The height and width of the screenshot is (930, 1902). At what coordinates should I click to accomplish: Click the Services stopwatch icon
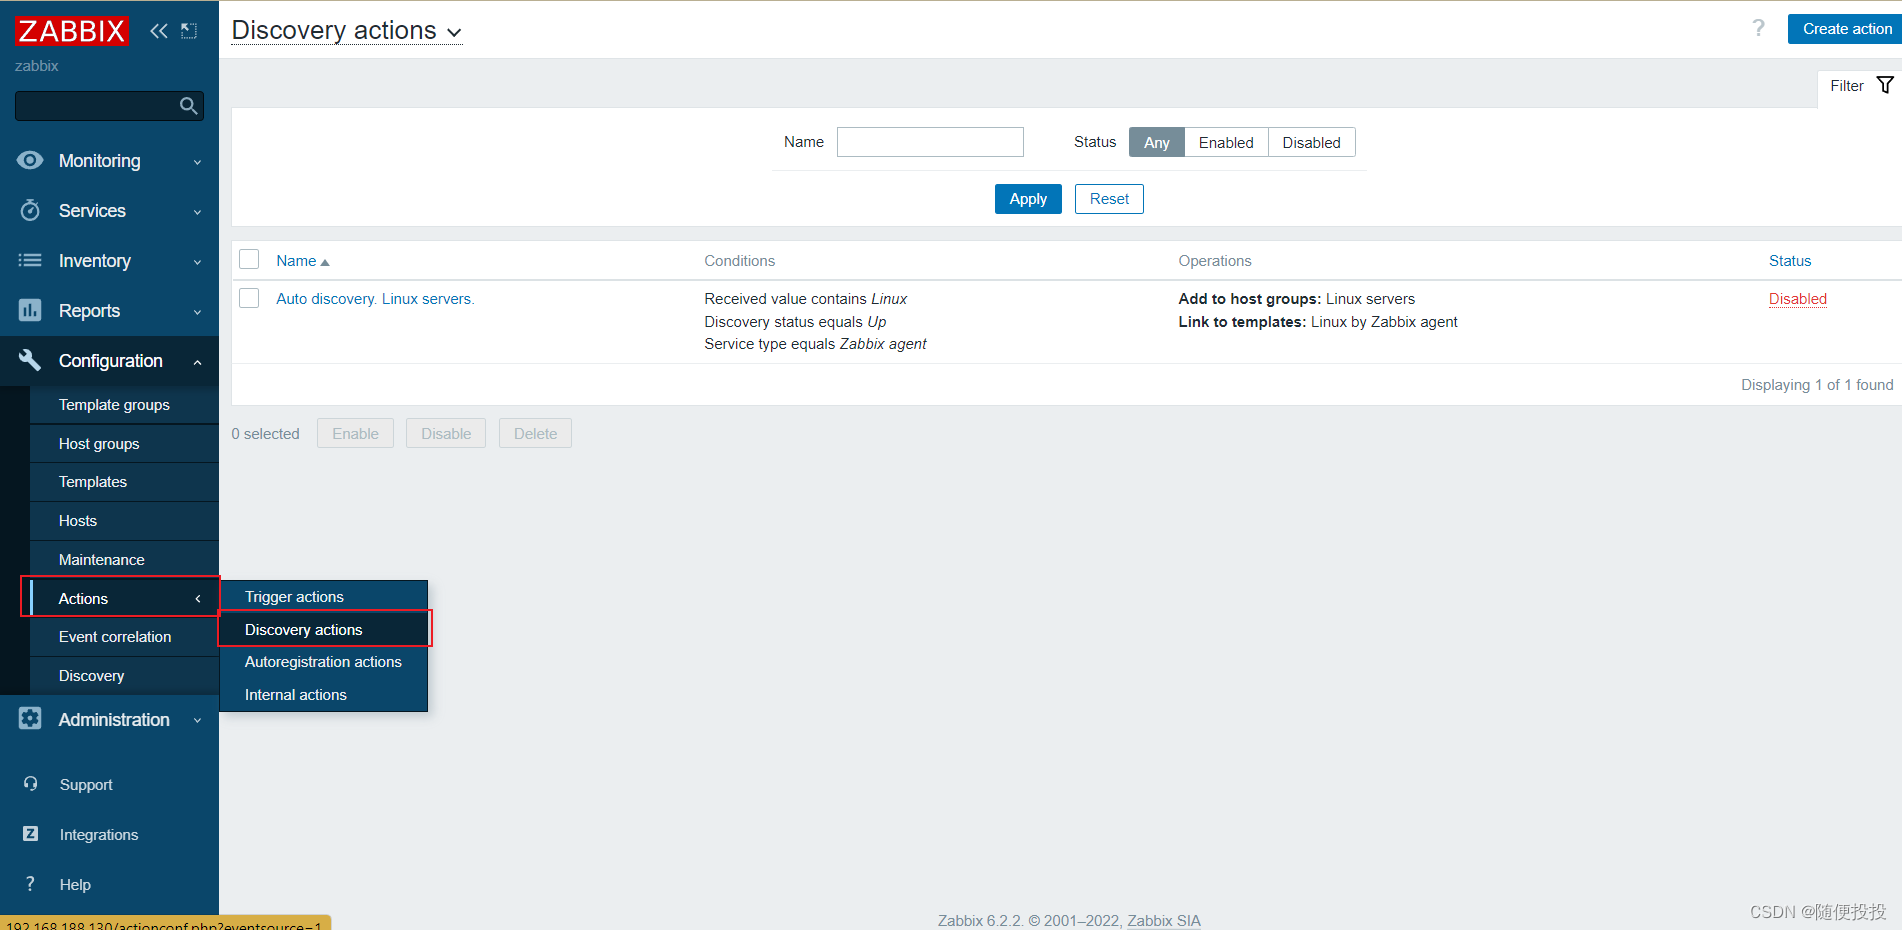pyautogui.click(x=30, y=210)
